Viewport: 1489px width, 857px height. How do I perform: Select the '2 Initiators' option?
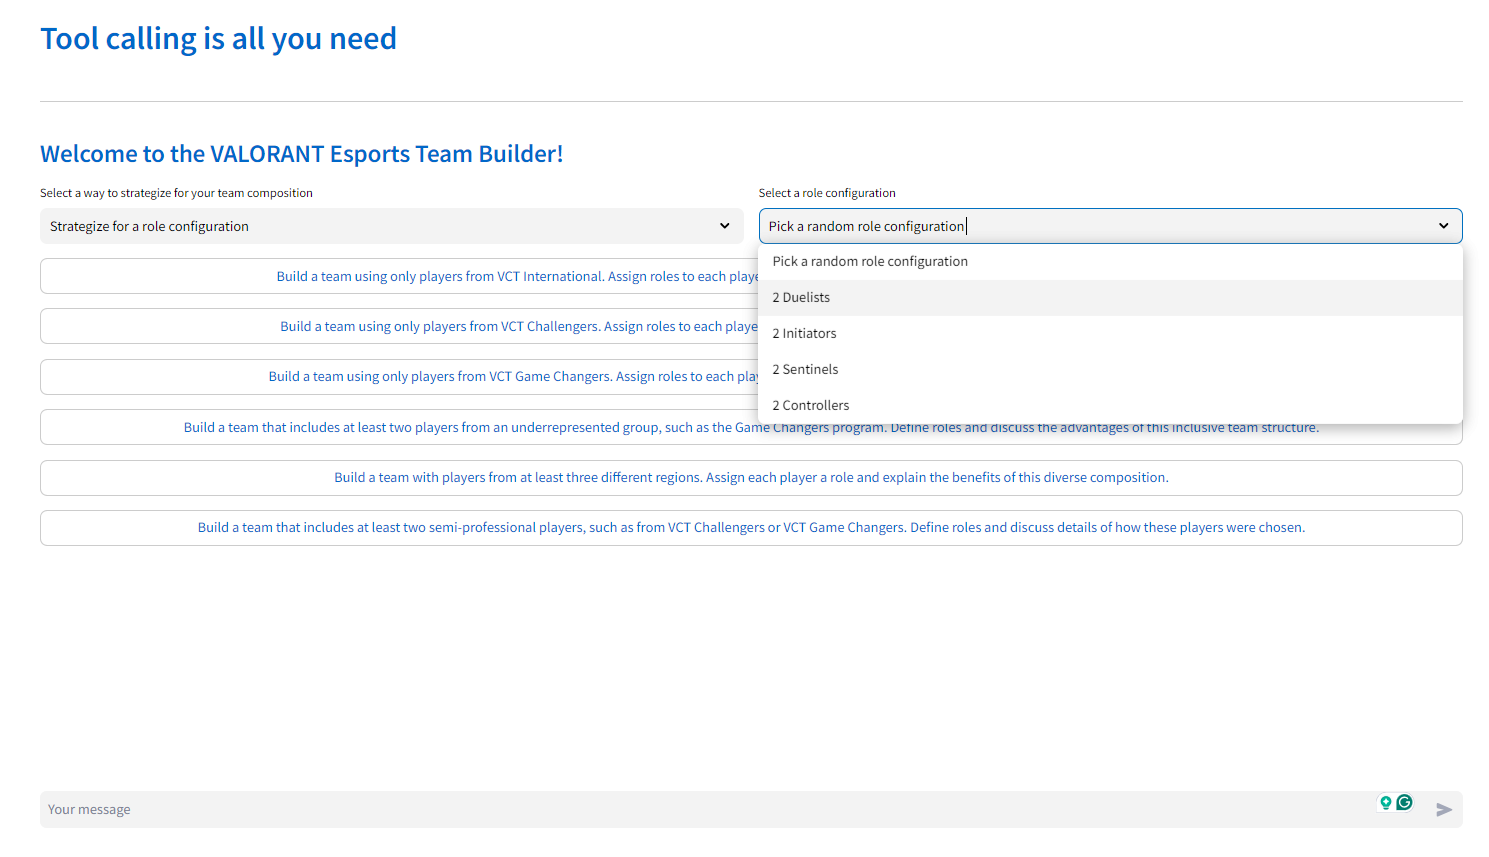tap(1110, 334)
